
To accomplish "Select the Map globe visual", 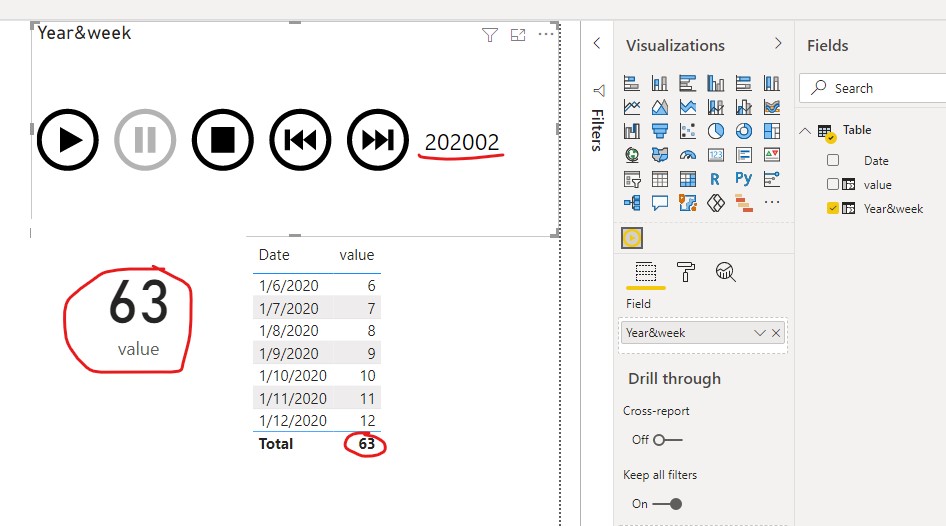I will point(632,155).
